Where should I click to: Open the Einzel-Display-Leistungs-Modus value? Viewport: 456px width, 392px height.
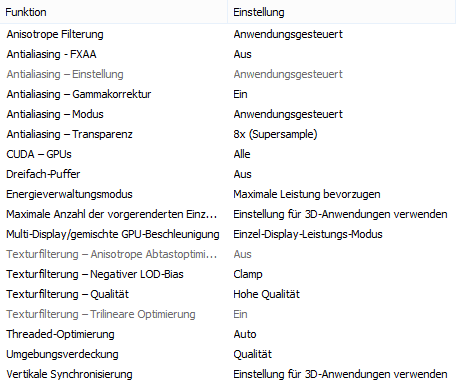(x=308, y=234)
